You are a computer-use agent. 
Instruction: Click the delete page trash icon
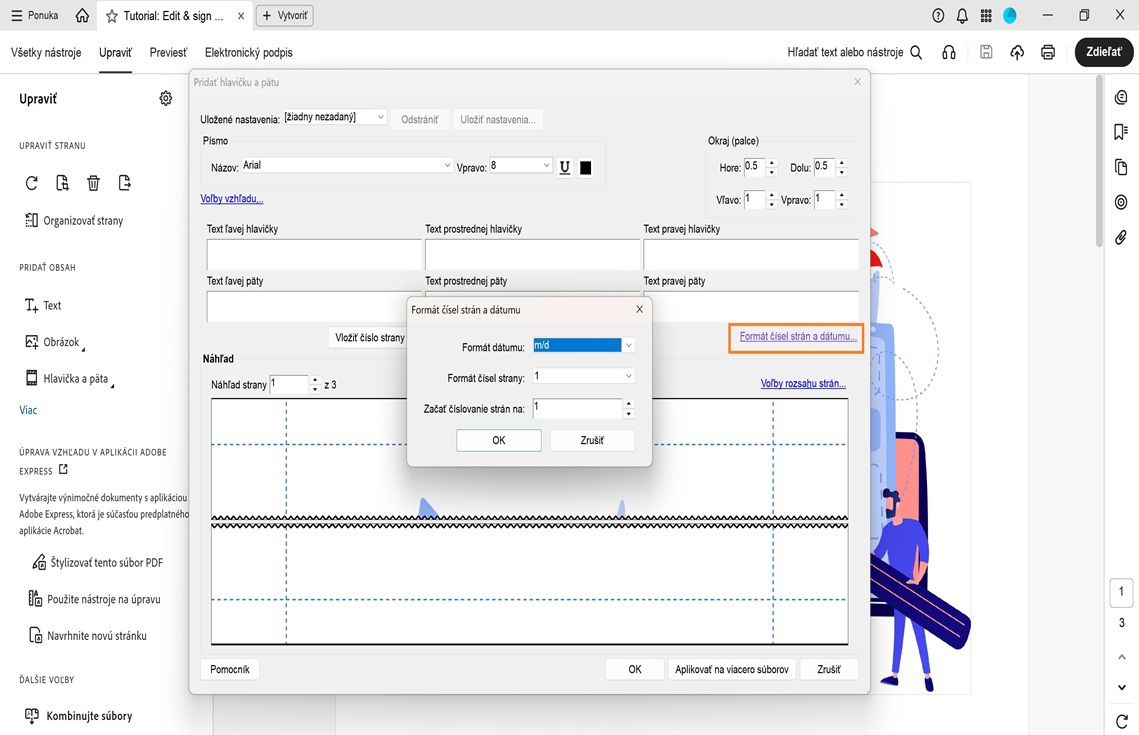pyautogui.click(x=93, y=183)
